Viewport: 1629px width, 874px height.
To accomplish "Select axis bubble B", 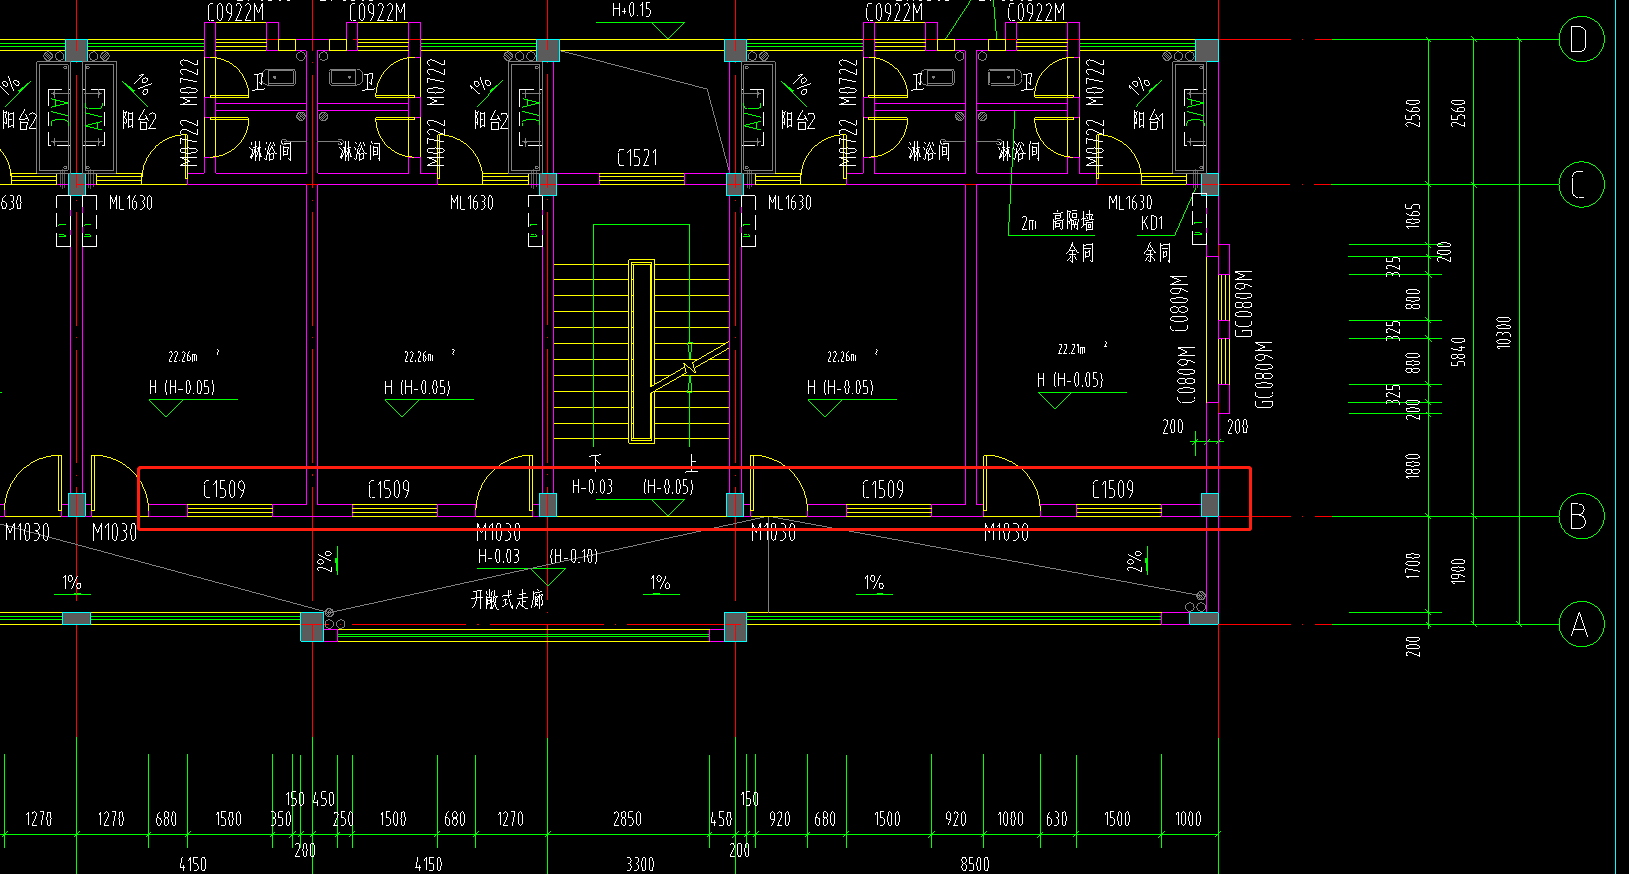I will pos(1580,517).
